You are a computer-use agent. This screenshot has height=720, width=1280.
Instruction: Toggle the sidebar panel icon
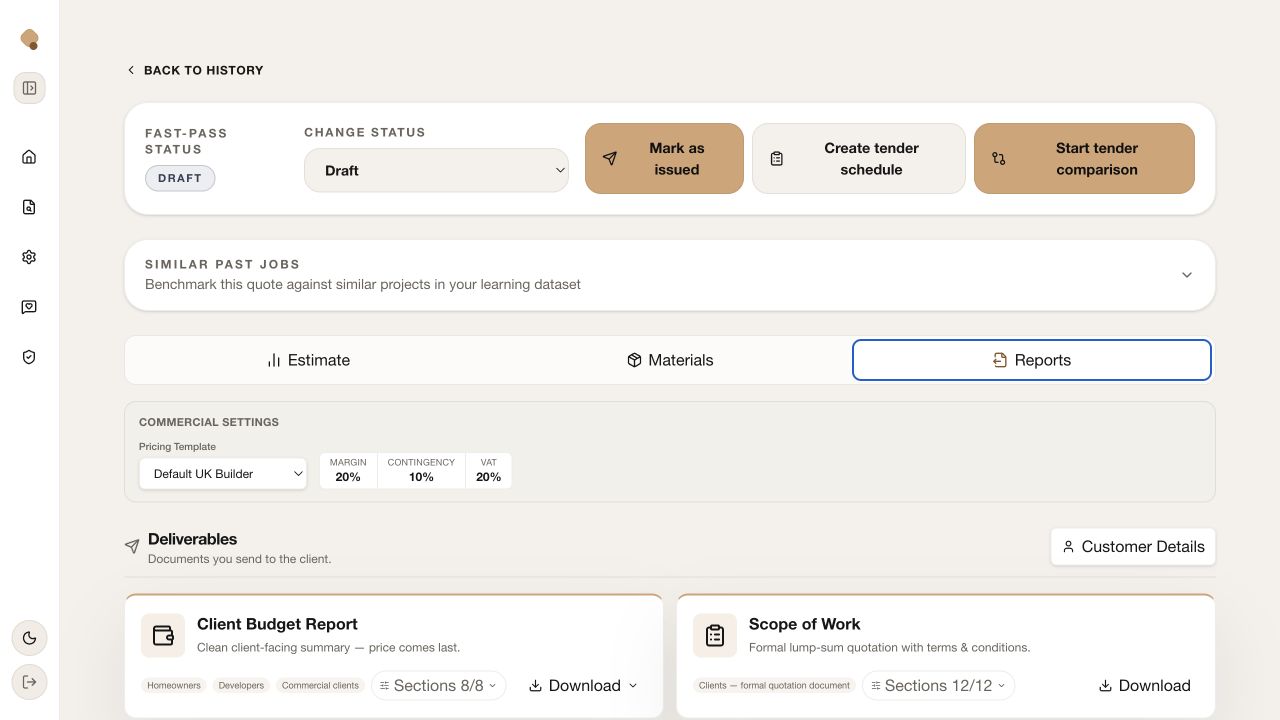[x=29, y=88]
